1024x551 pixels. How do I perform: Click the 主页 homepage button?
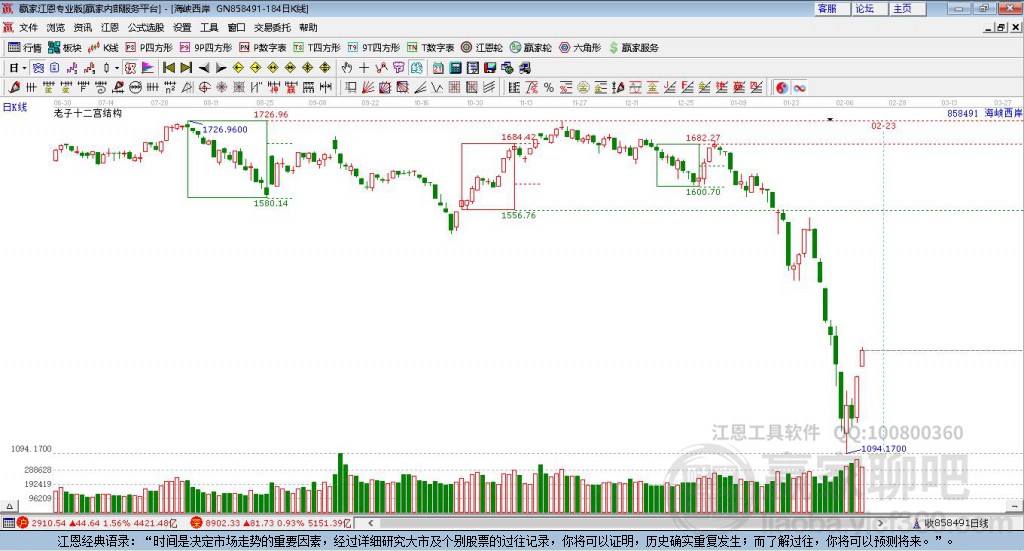tap(908, 8)
